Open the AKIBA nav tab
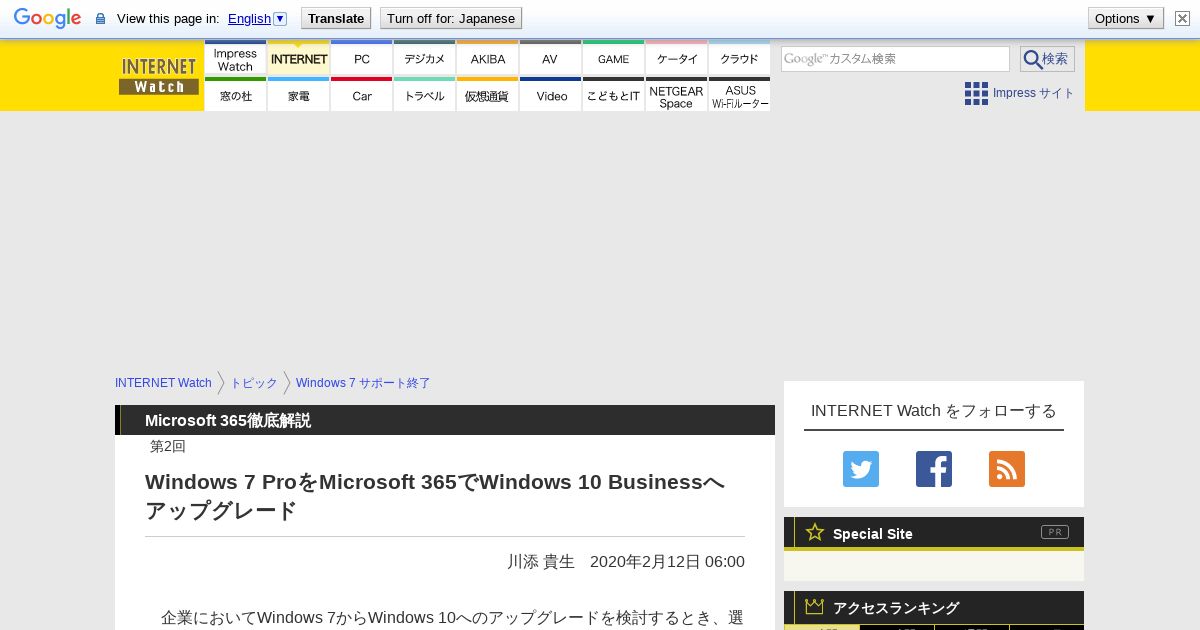The width and height of the screenshot is (1200, 630). [488, 58]
